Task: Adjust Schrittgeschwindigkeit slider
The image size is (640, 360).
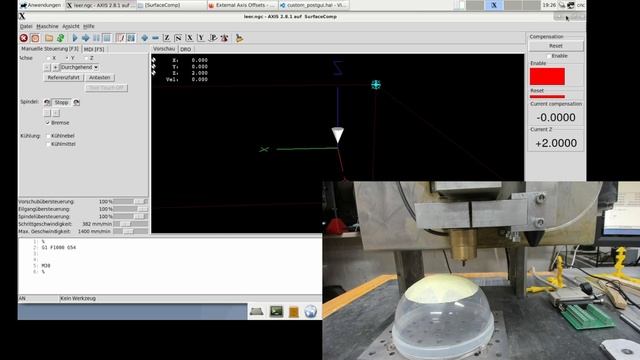Action: (x=131, y=224)
